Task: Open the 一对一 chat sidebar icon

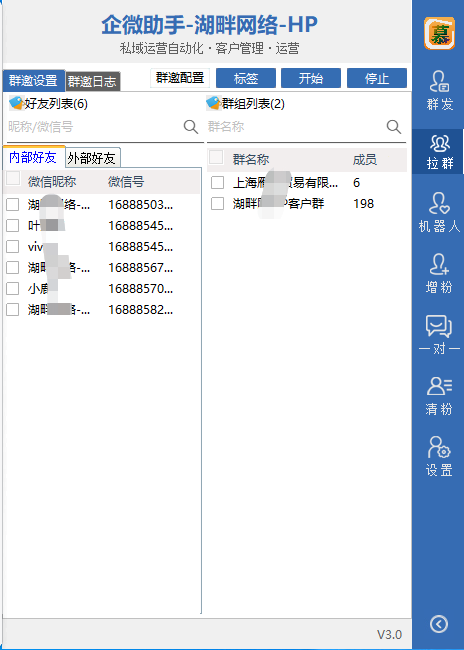Action: click(x=439, y=334)
